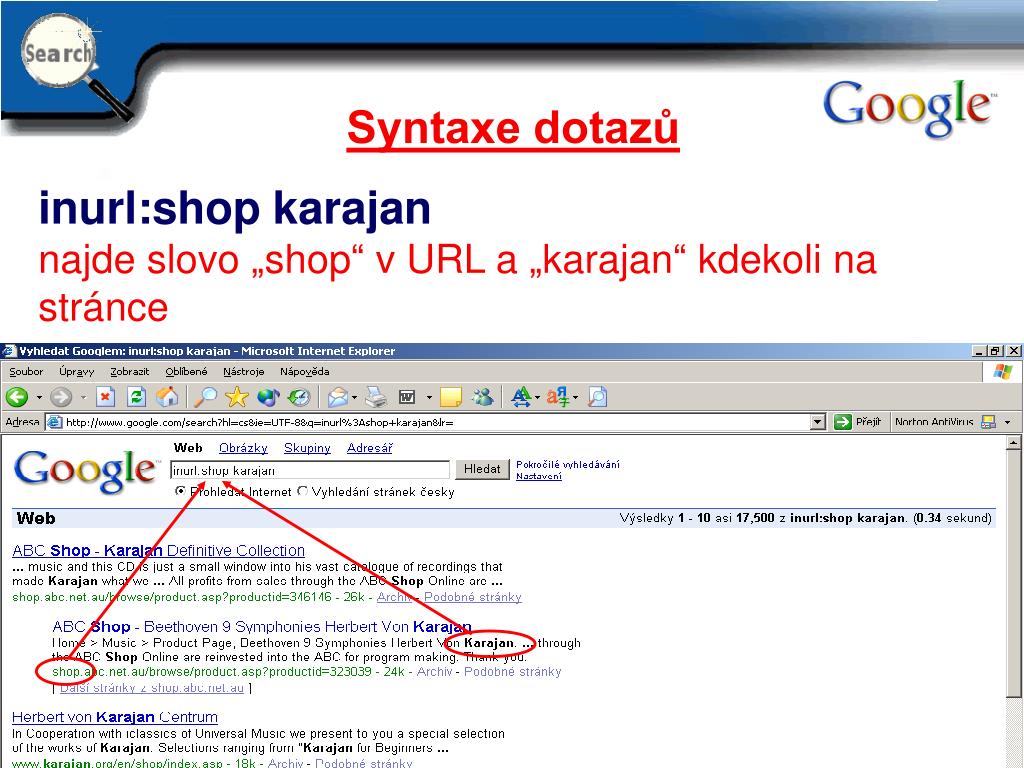The width and height of the screenshot is (1024, 768).
Task: Open ABC Shop Karajan Definitive Collection result
Action: coord(159,551)
